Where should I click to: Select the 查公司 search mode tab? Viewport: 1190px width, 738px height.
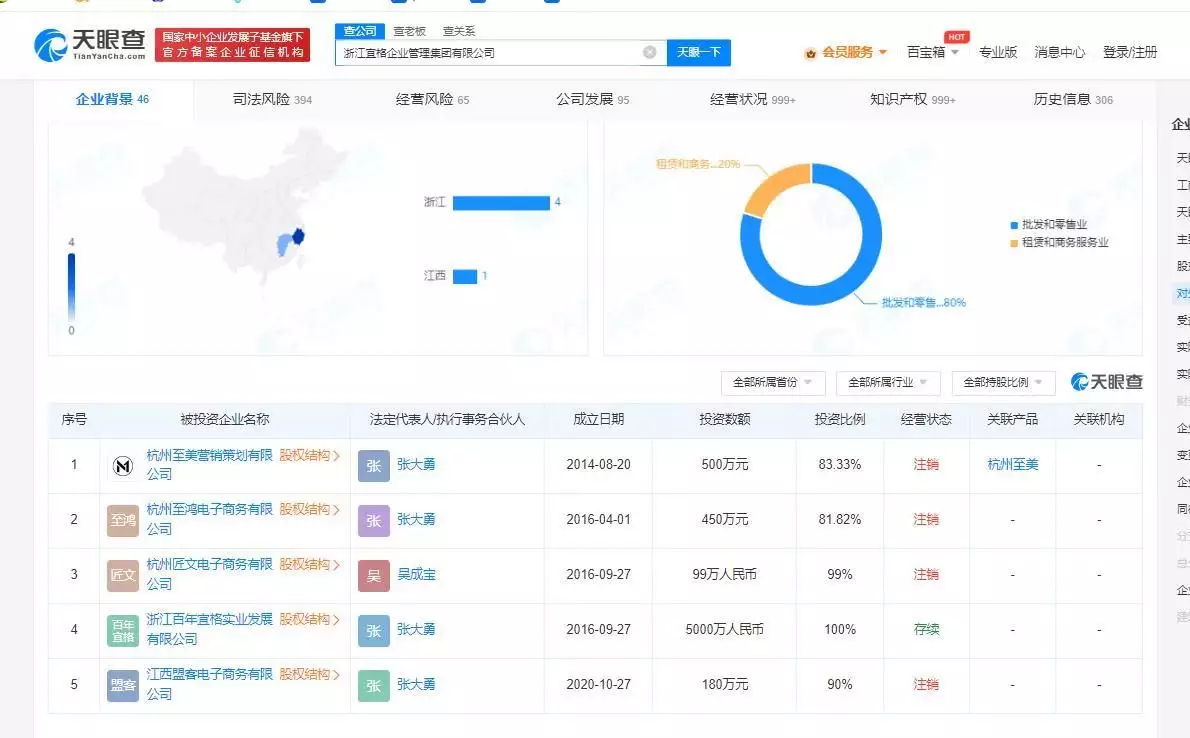coord(360,31)
